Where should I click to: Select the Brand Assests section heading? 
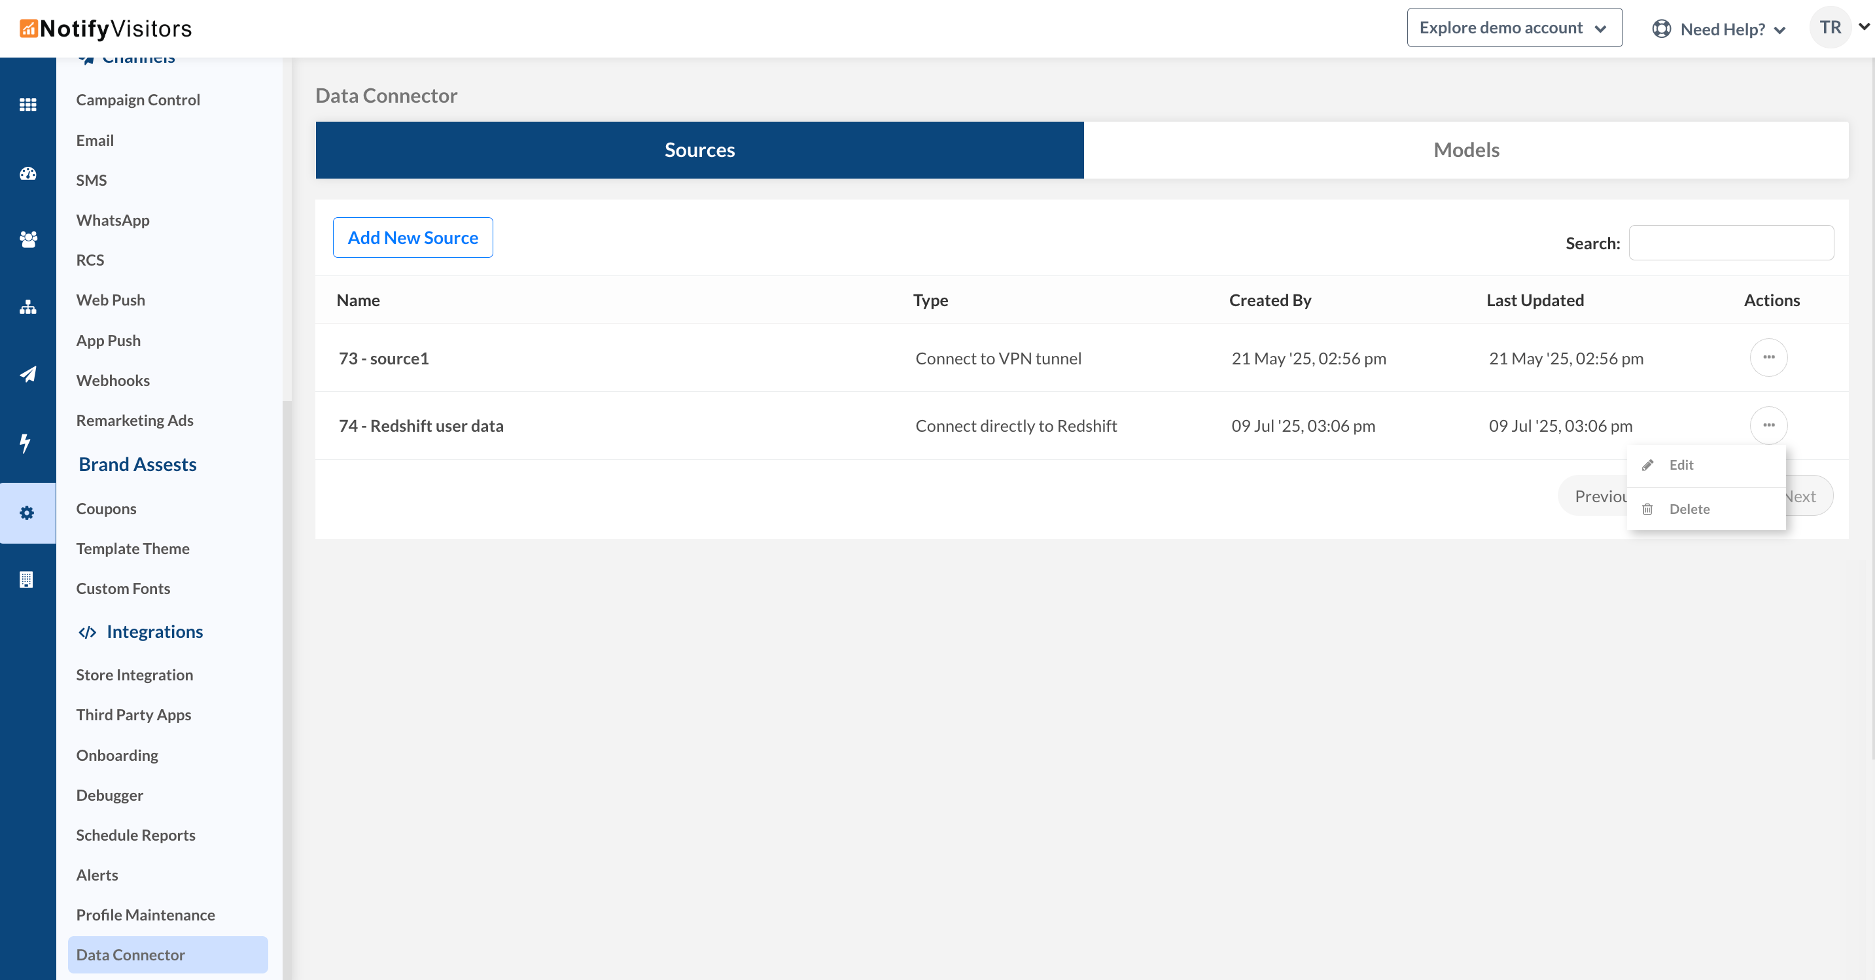(x=138, y=465)
